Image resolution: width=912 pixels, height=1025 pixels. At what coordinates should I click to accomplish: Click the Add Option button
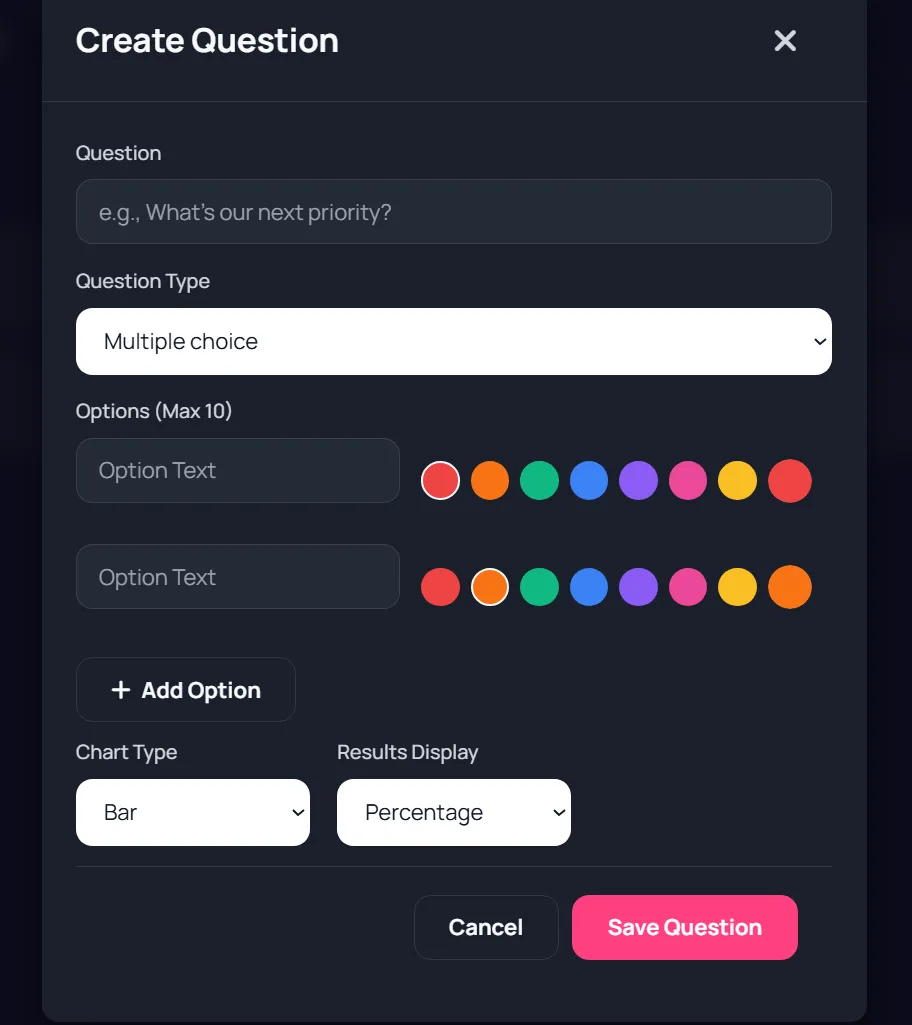pyautogui.click(x=185, y=689)
